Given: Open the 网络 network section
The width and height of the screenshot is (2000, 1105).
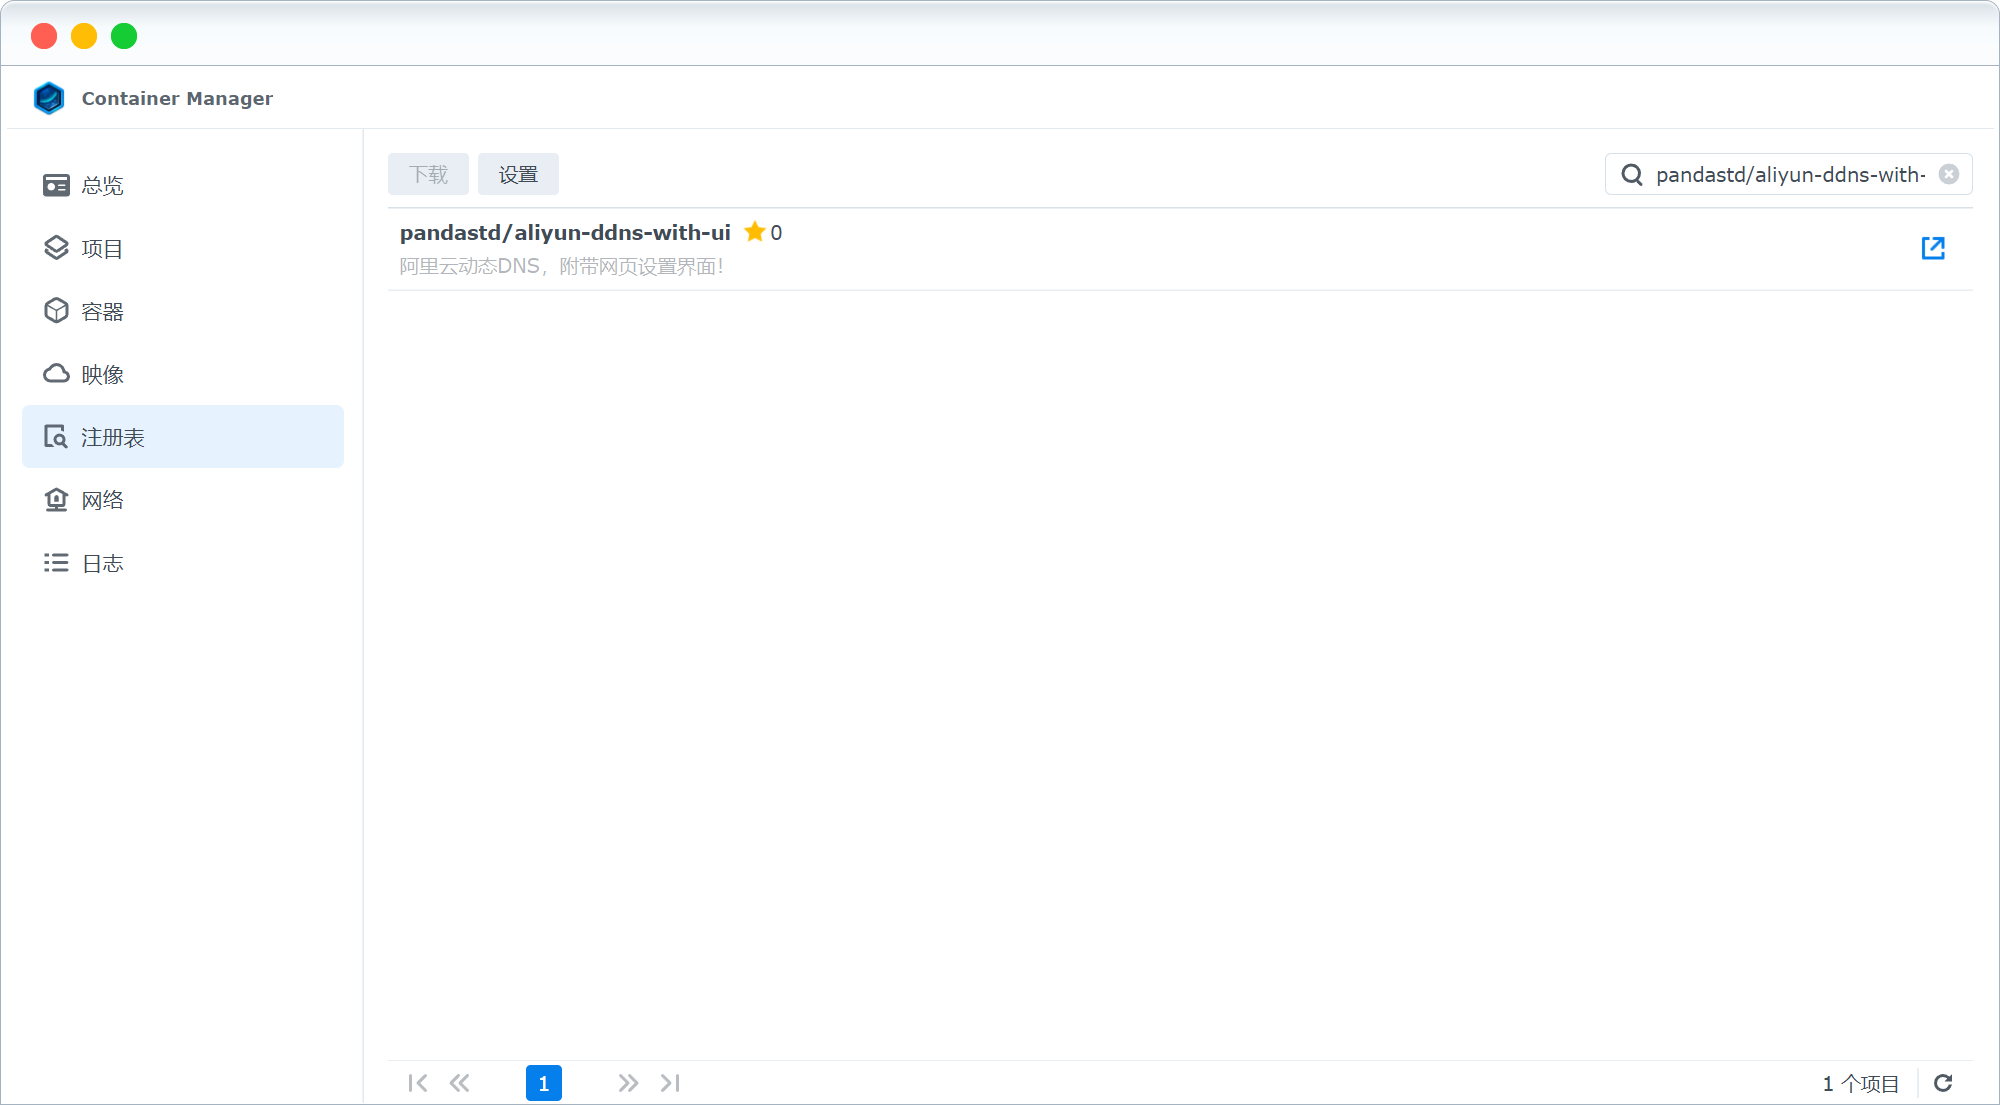Looking at the screenshot, I should pyautogui.click(x=101, y=500).
